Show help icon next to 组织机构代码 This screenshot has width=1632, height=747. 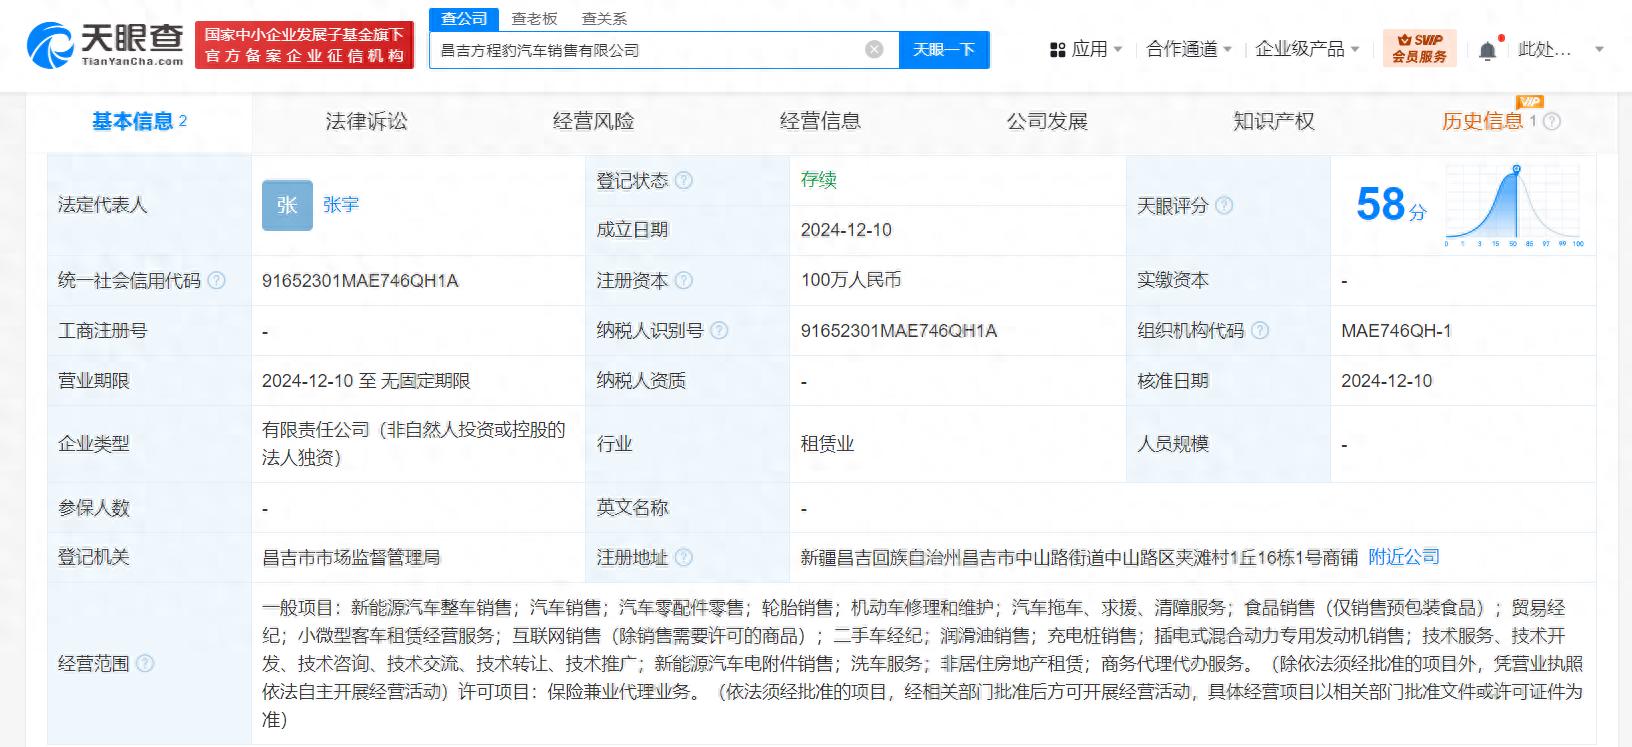[1260, 330]
